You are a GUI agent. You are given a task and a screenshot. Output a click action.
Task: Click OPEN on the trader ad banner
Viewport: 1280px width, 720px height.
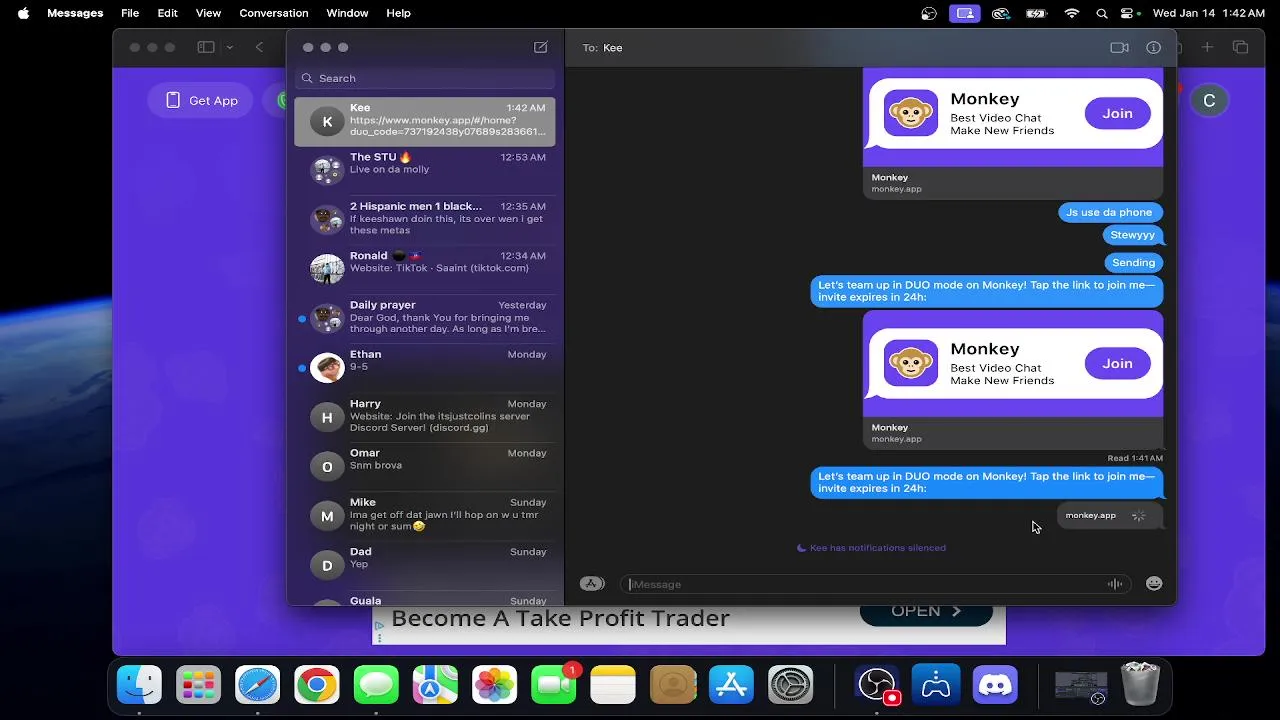(926, 611)
